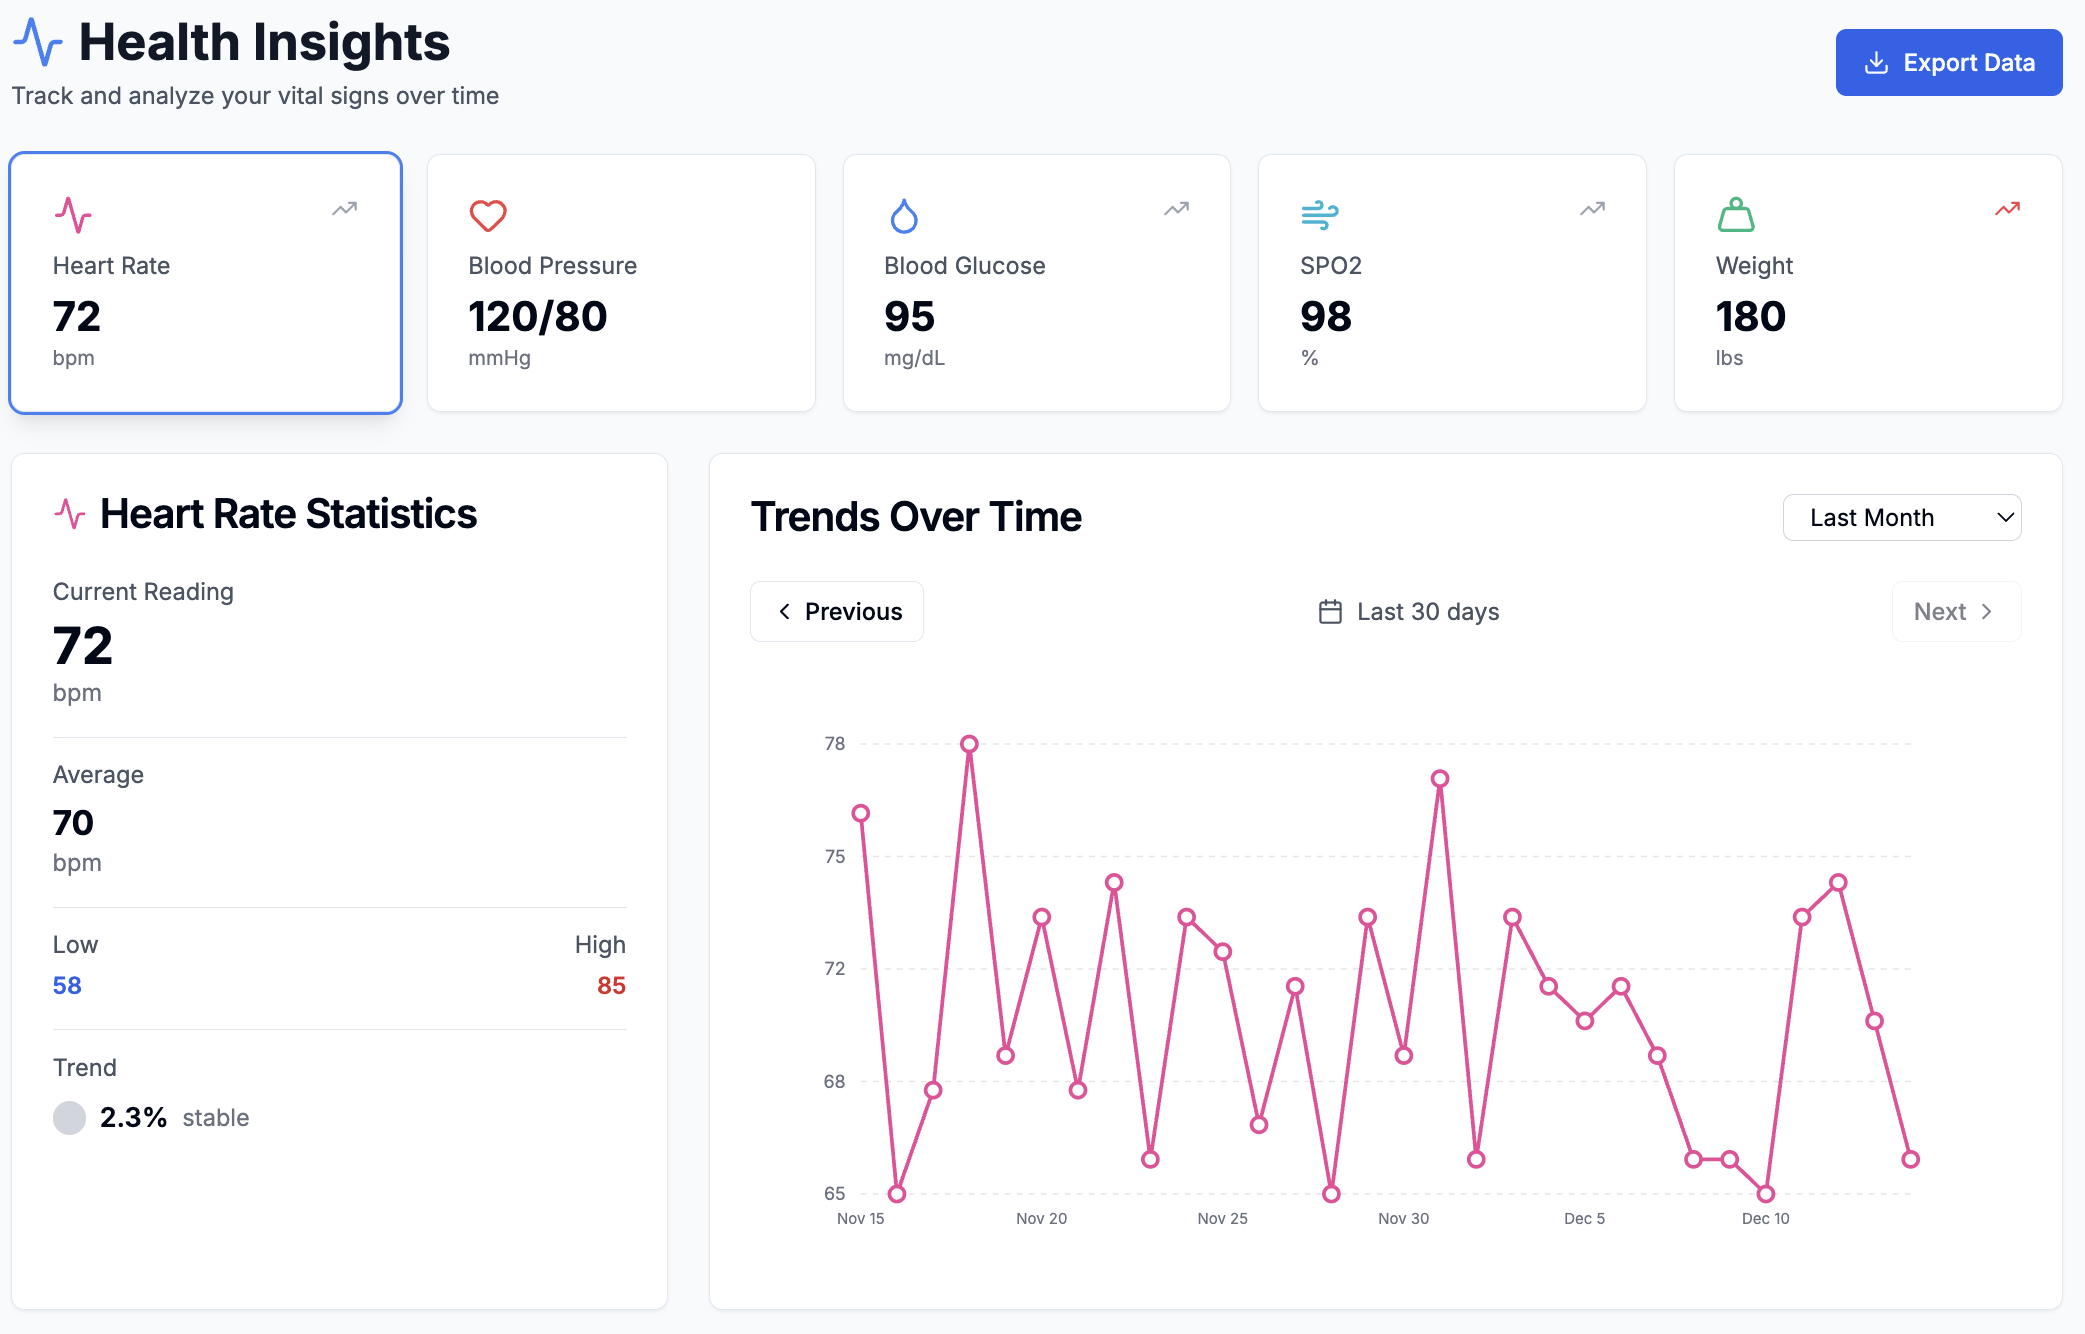Click the Next period button
Image resolution: width=2085 pixels, height=1334 pixels.
(x=1955, y=611)
